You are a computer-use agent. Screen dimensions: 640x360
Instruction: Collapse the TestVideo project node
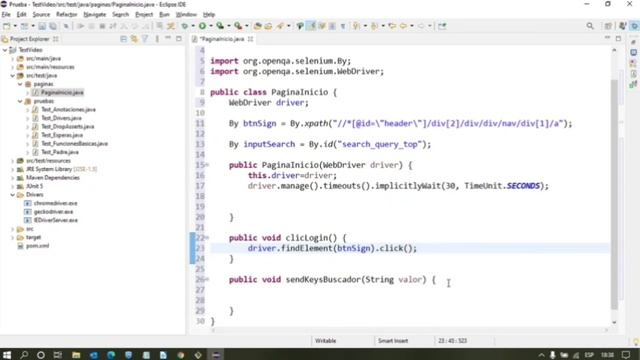coord(5,50)
